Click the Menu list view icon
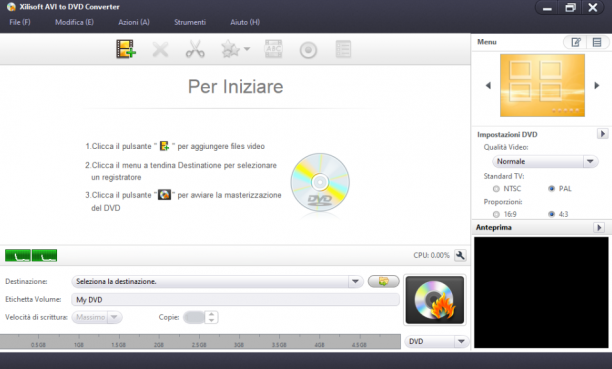The height and width of the screenshot is (369, 612). (597, 42)
